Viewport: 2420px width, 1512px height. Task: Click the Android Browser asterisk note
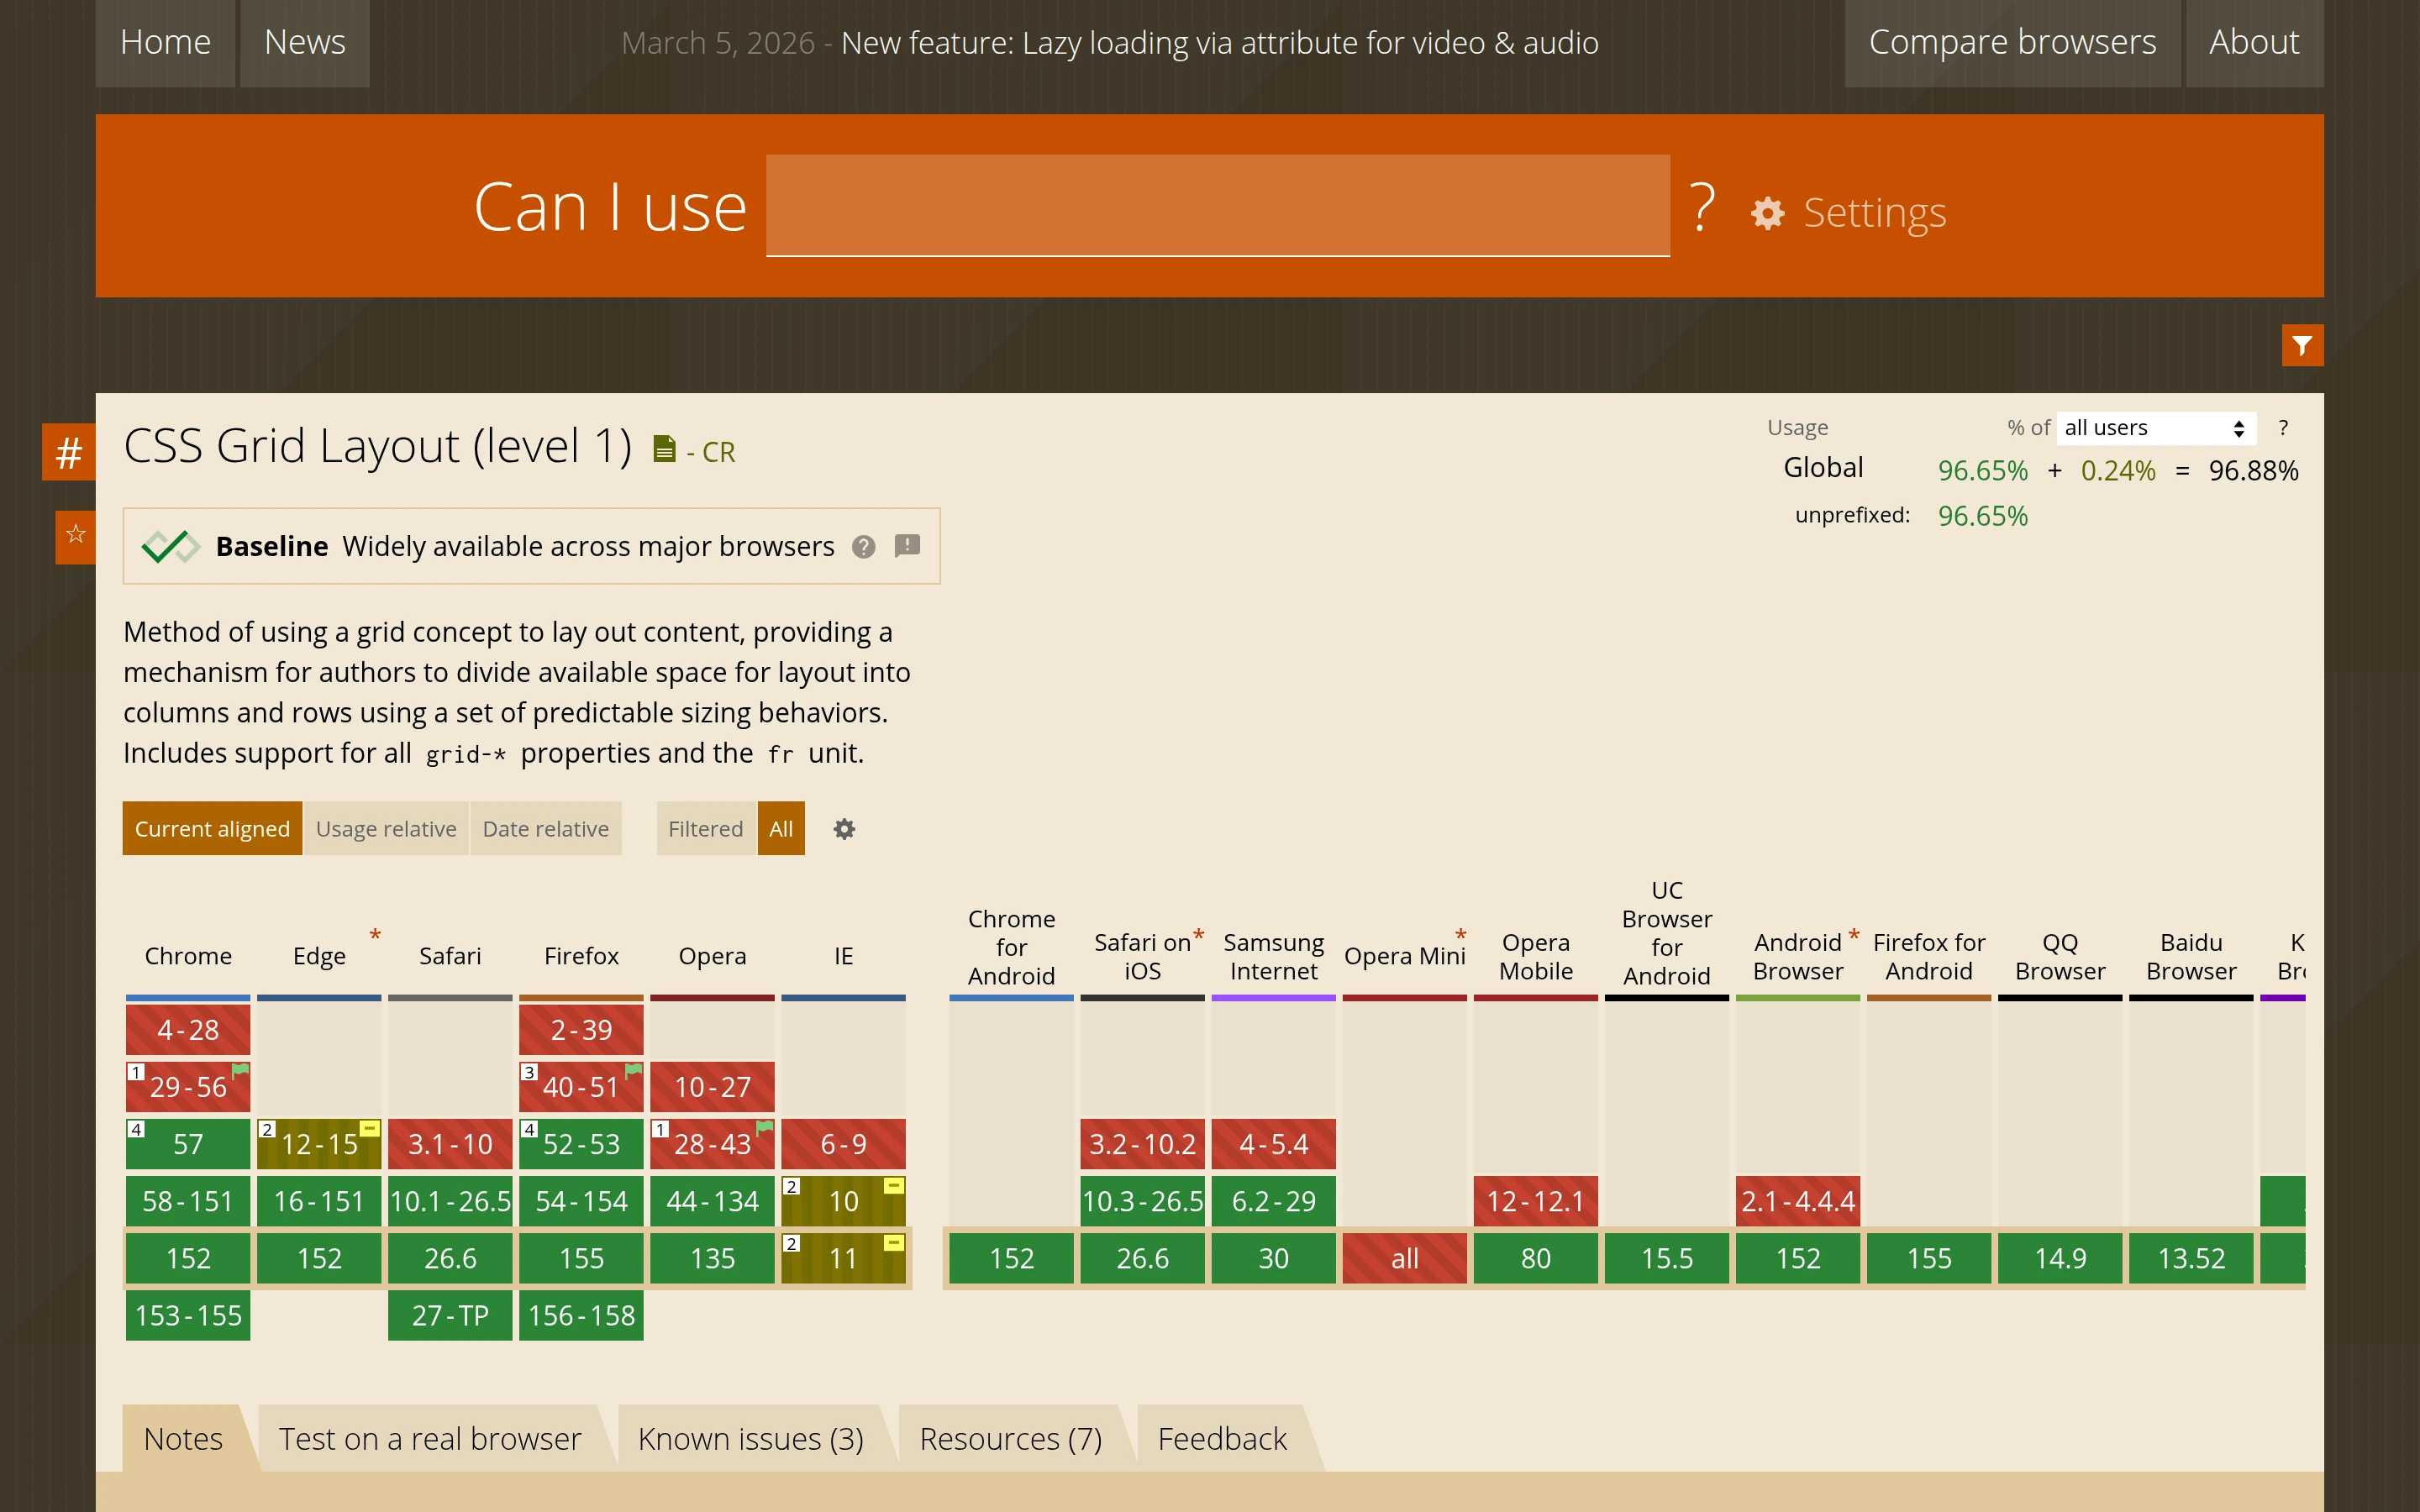(x=1853, y=936)
